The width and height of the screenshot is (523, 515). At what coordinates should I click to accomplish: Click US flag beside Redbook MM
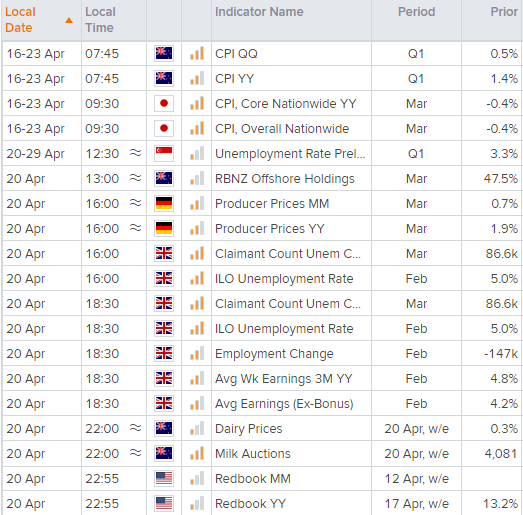point(164,479)
